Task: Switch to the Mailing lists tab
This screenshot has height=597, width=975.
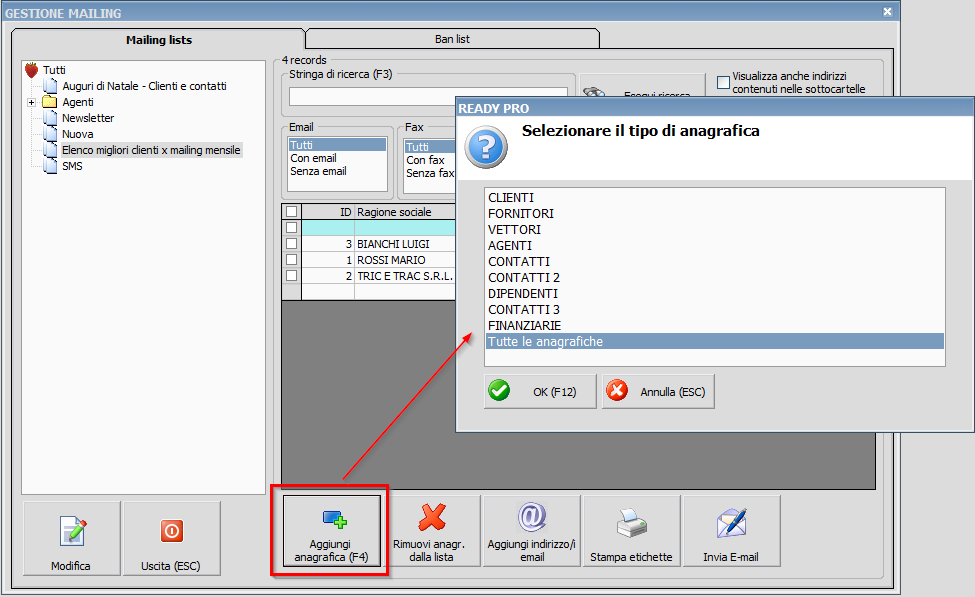Action: (159, 40)
